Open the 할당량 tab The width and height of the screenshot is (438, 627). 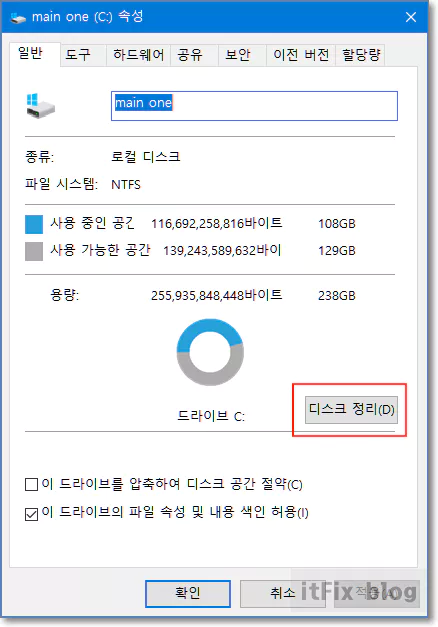(361, 55)
